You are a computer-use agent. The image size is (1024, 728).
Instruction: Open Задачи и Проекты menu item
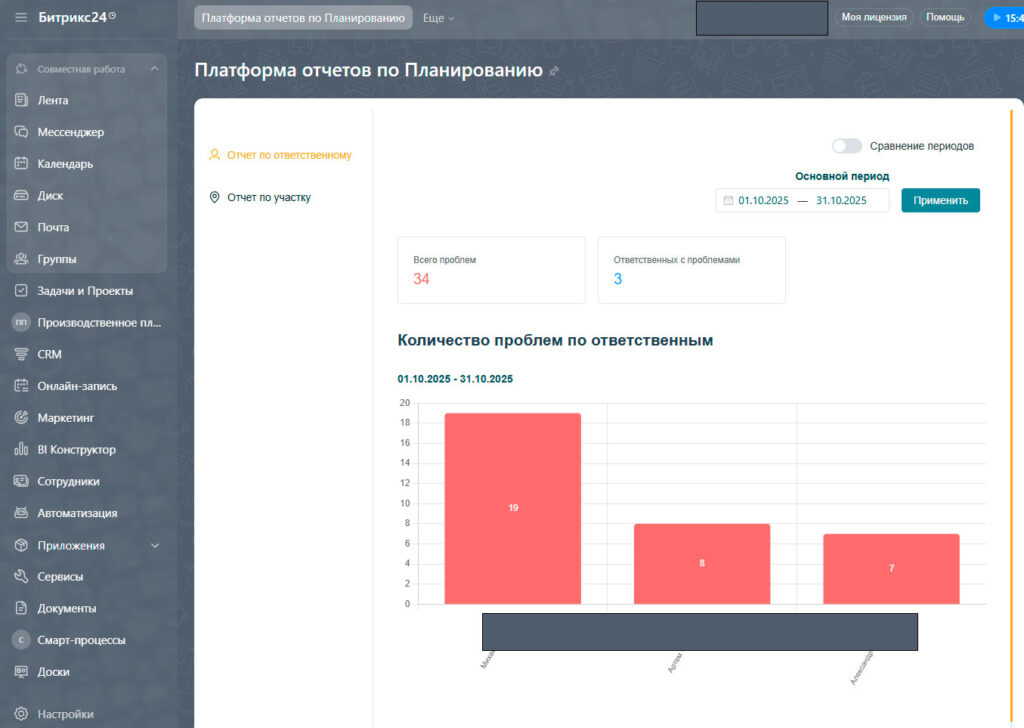(x=85, y=291)
